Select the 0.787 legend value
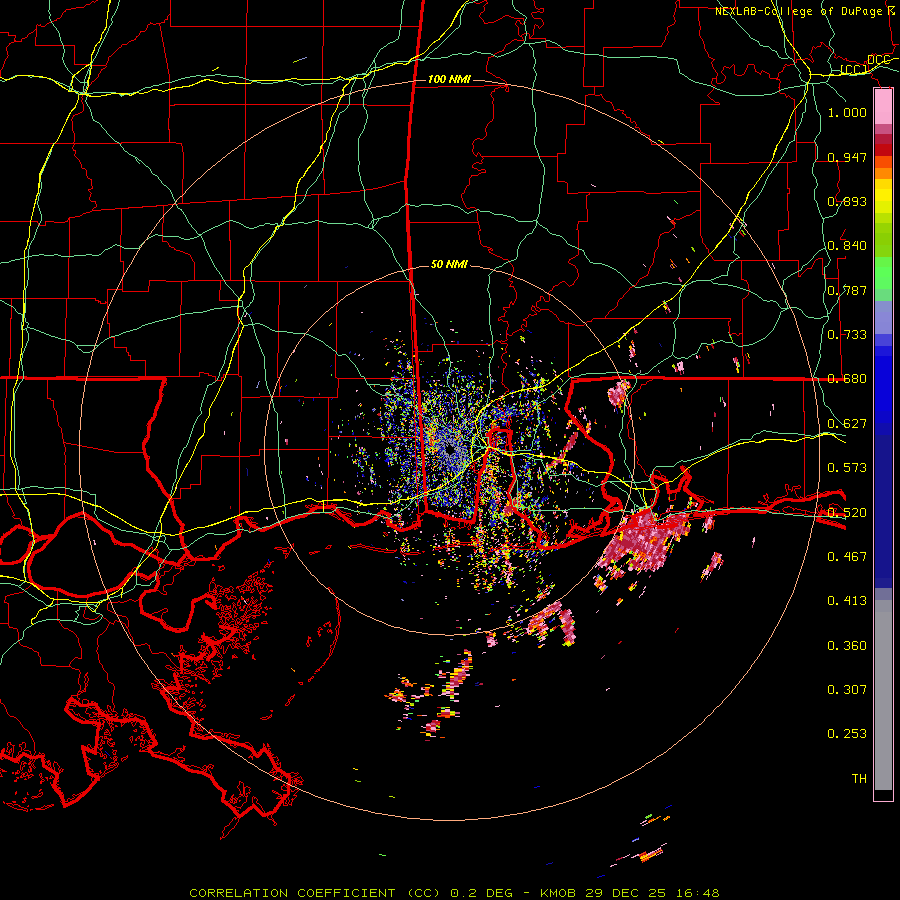The width and height of the screenshot is (900, 900). [x=847, y=290]
